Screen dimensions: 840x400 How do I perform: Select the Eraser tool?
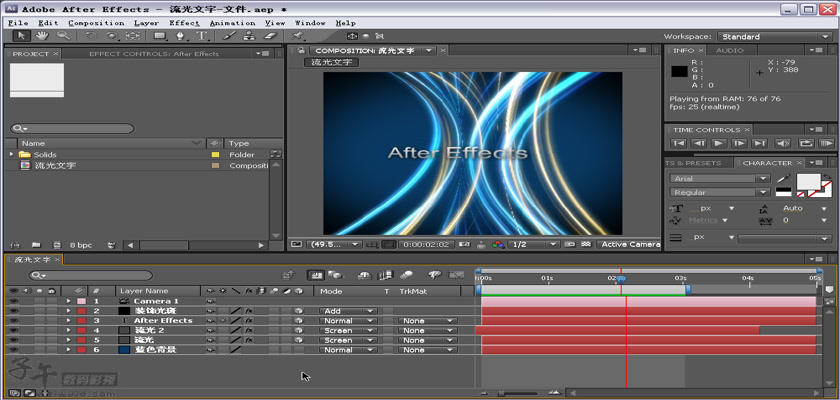(x=270, y=36)
